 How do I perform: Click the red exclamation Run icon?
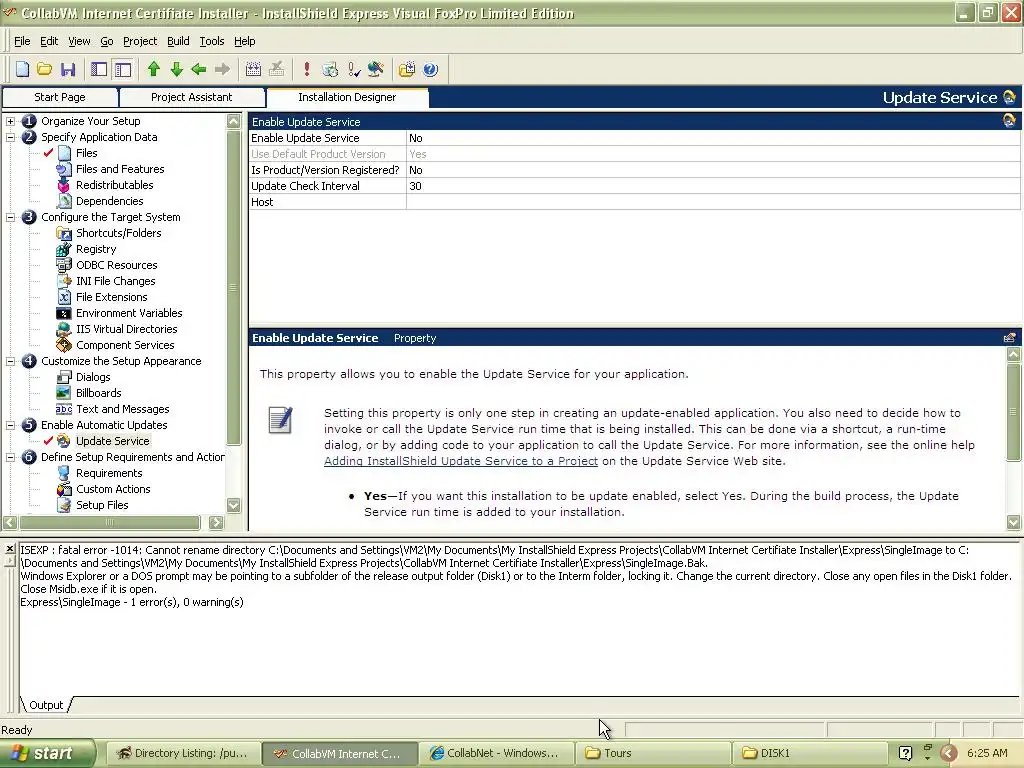tap(306, 69)
